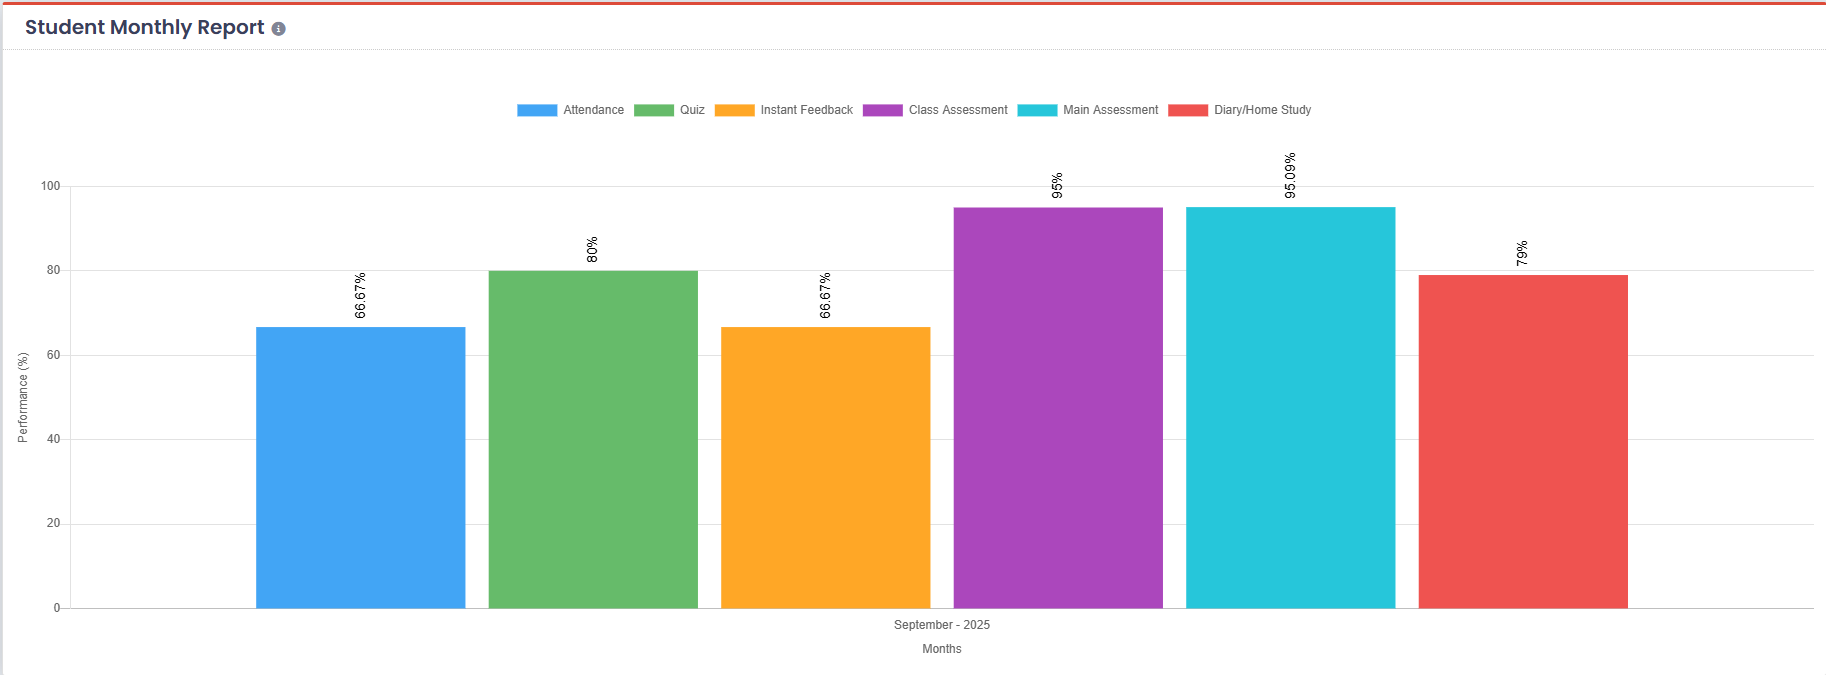The width and height of the screenshot is (1826, 675).
Task: Select the red Diary/Home Study bar at 79%
Action: [1523, 441]
